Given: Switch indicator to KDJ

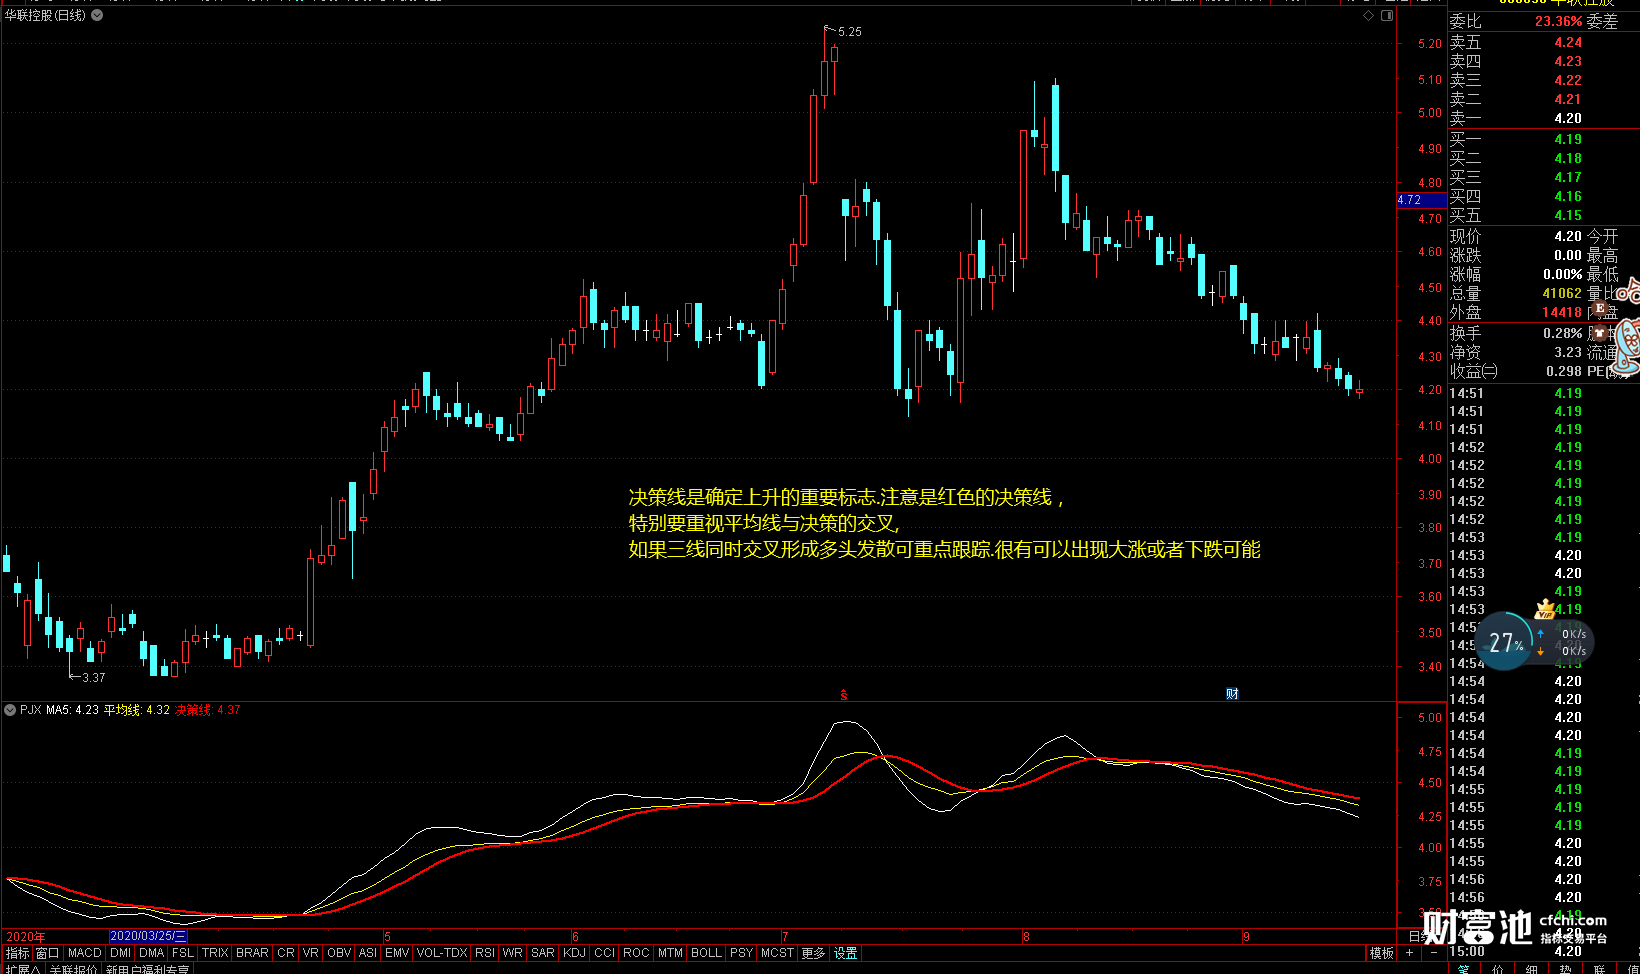Looking at the screenshot, I should click(x=575, y=953).
